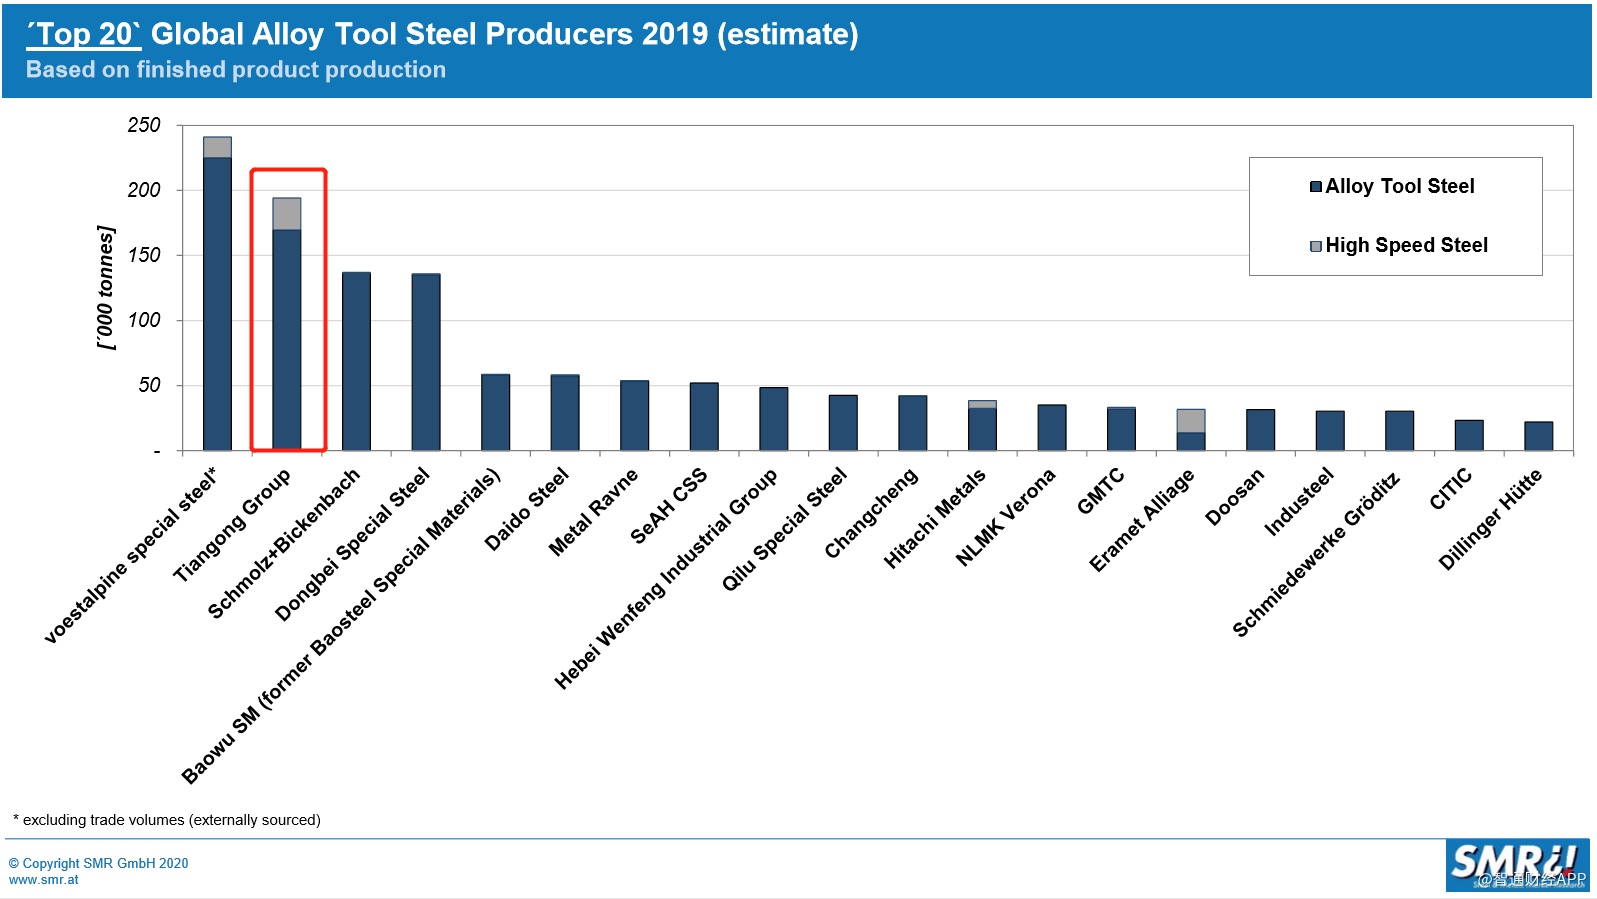Click the 'NLMK Verona' axis label

[x=1005, y=517]
